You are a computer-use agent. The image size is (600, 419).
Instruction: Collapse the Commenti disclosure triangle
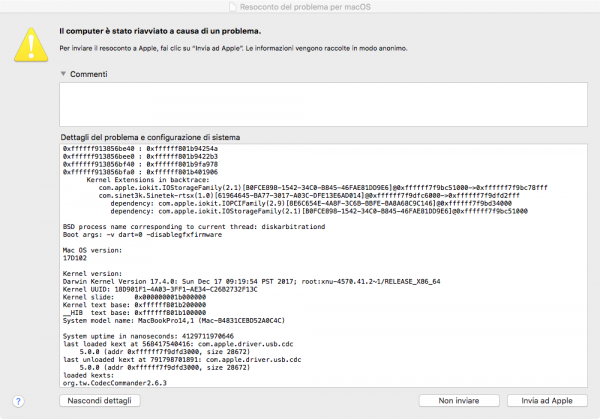pyautogui.click(x=63, y=73)
